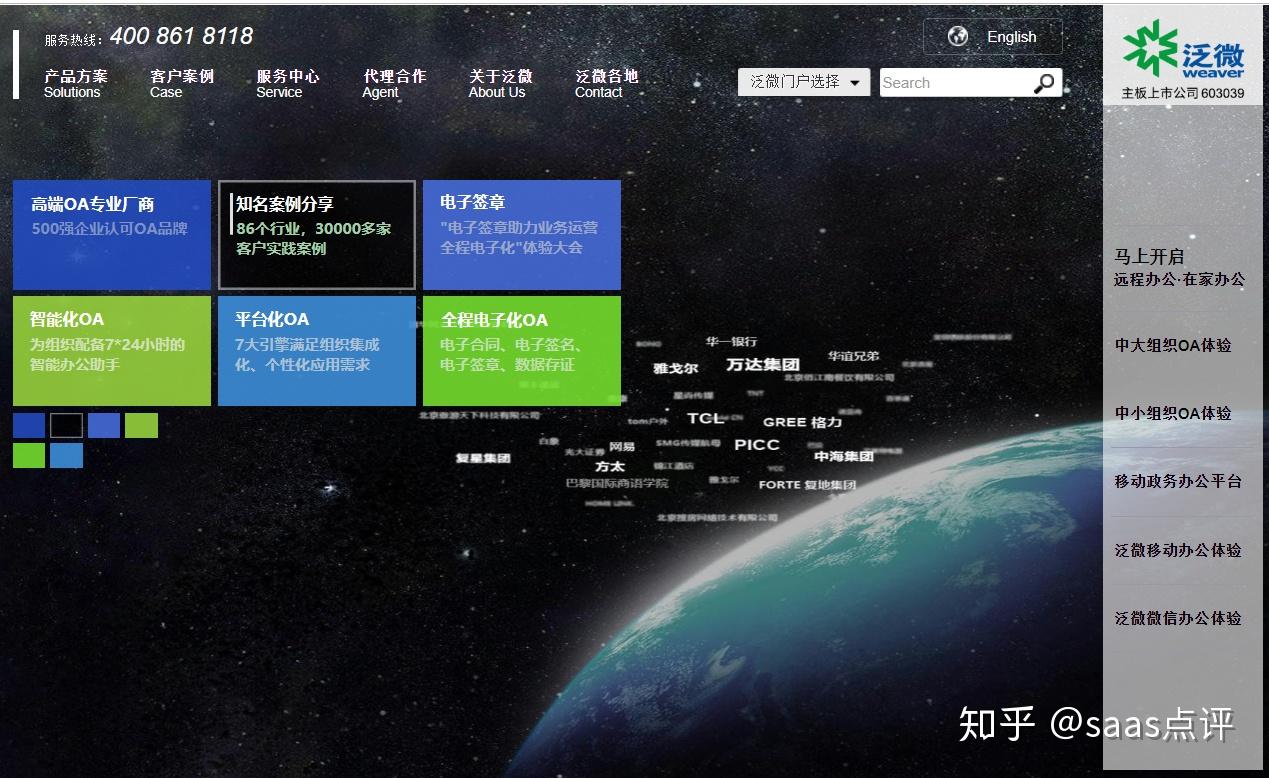Select the blue carousel indicator square

tap(28, 425)
